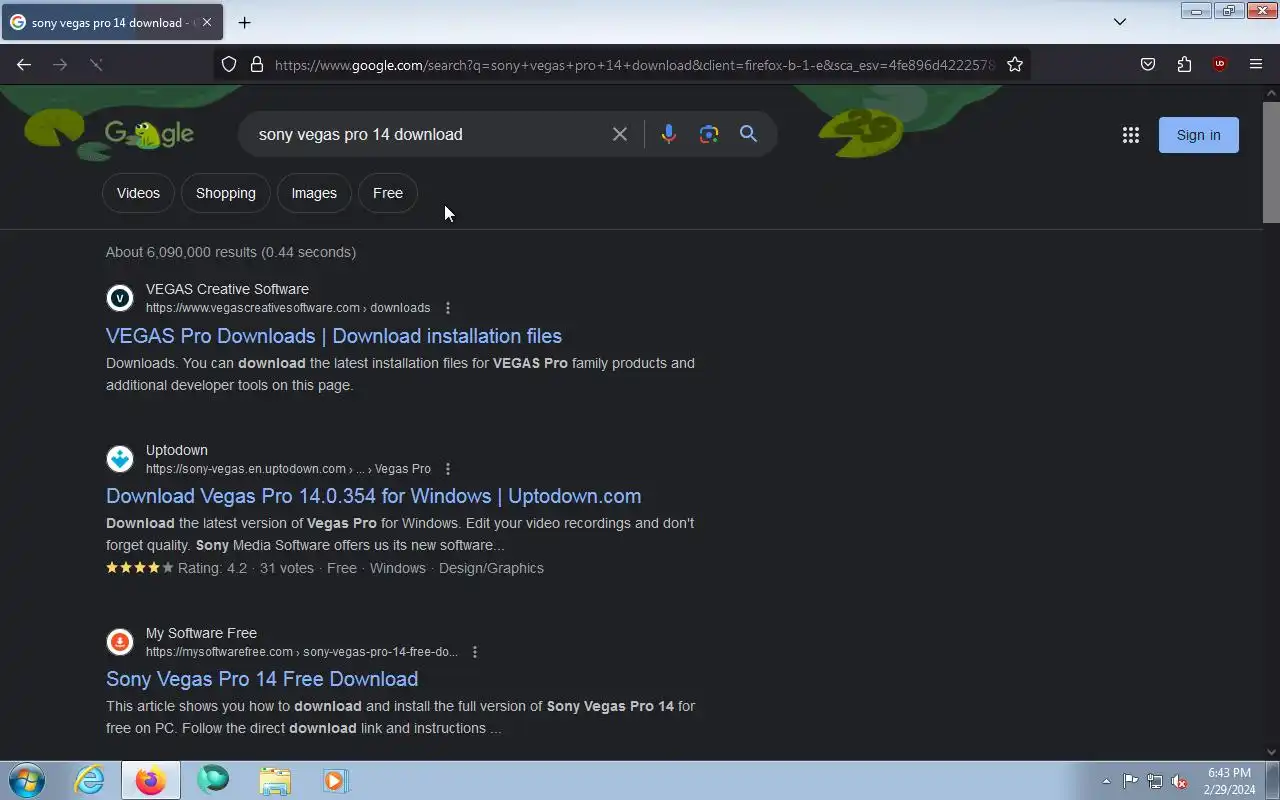Open the tracking protection shield icon
Image resolution: width=1280 pixels, height=800 pixels.
point(229,64)
